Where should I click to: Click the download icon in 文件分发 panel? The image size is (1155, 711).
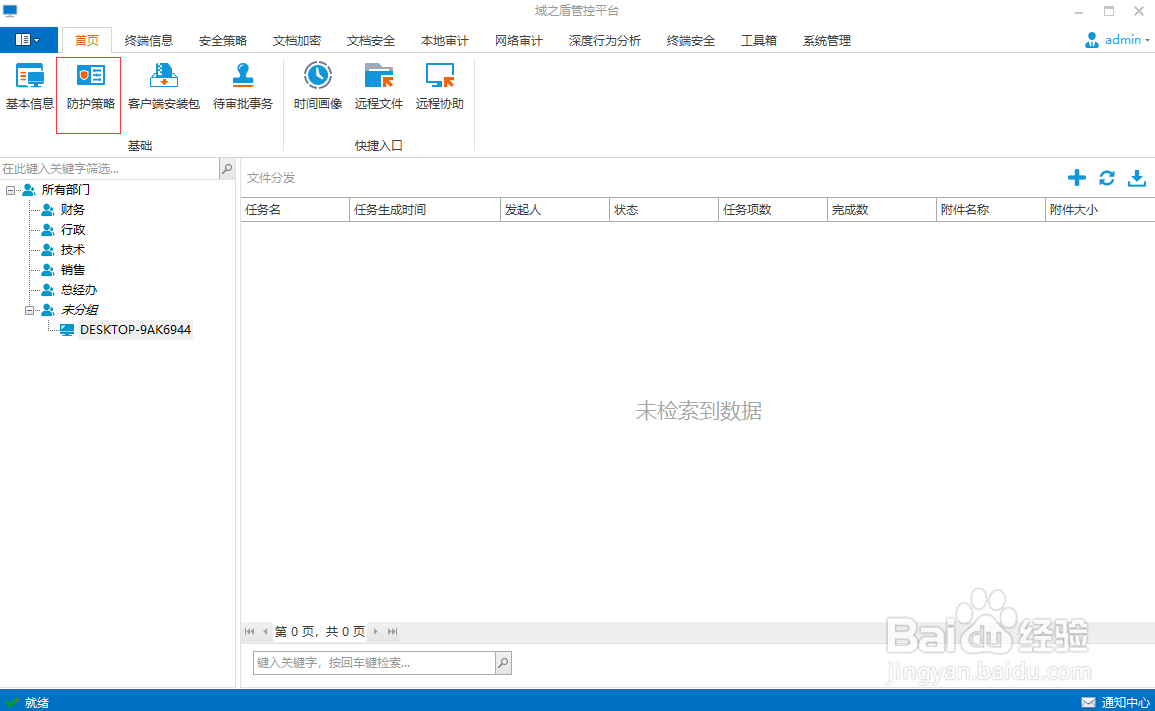(x=1137, y=177)
